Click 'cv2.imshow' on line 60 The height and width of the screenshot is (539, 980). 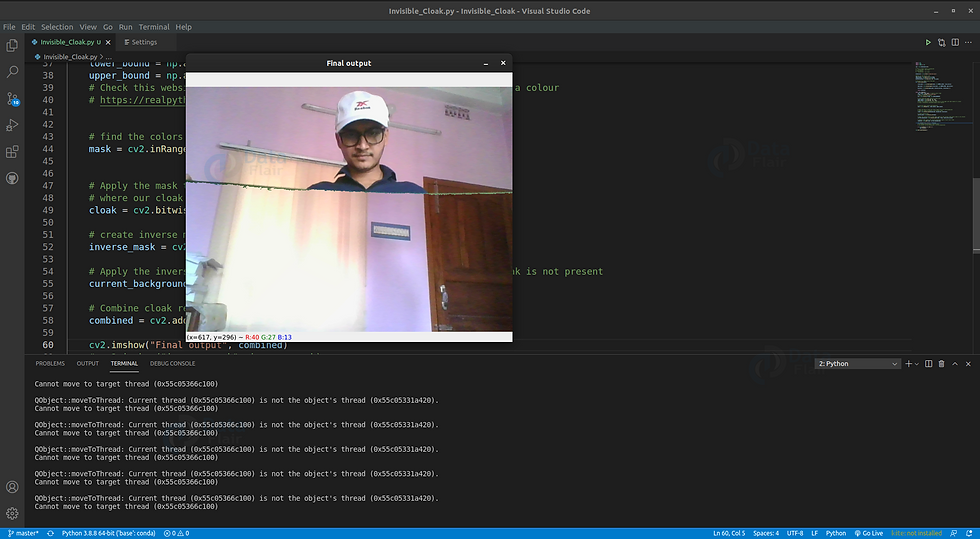coord(116,345)
